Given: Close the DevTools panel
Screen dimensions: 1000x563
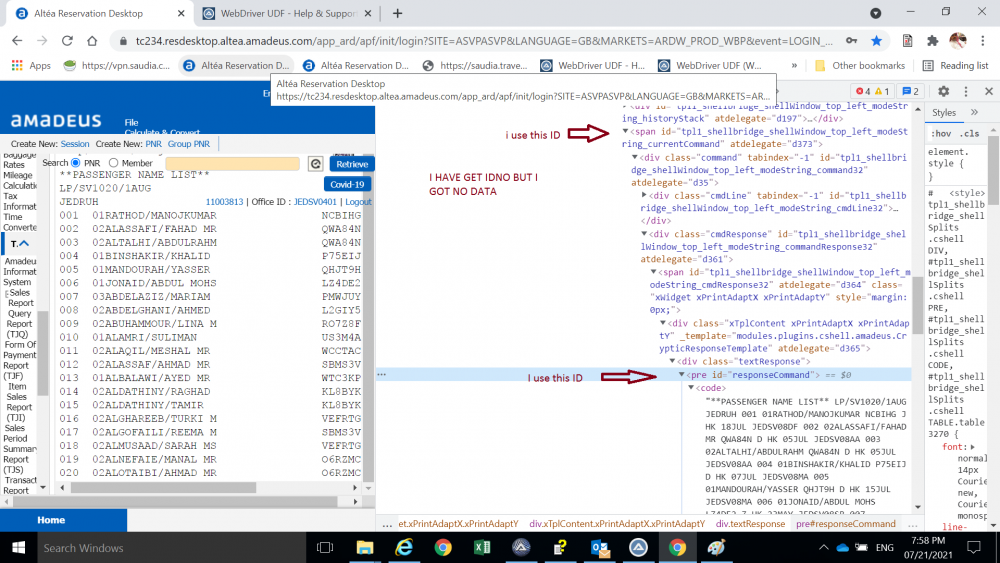Looking at the screenshot, I should coord(989,91).
